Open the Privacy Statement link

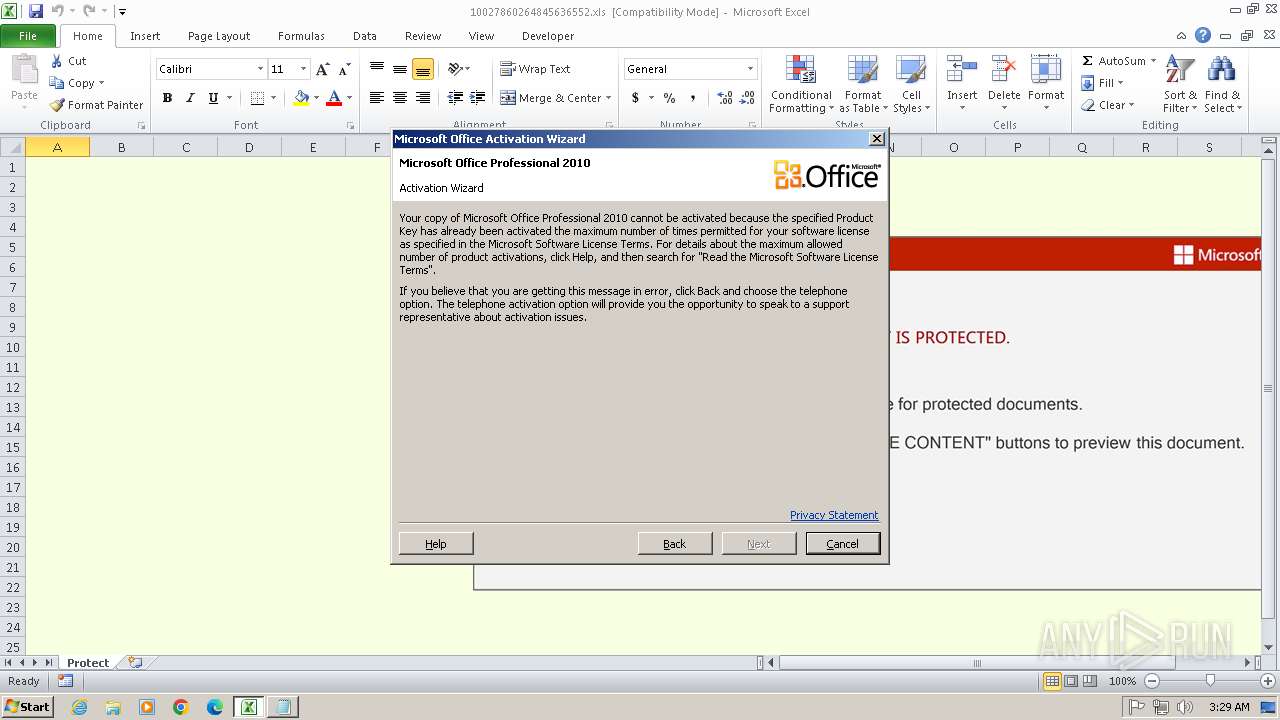pos(834,515)
